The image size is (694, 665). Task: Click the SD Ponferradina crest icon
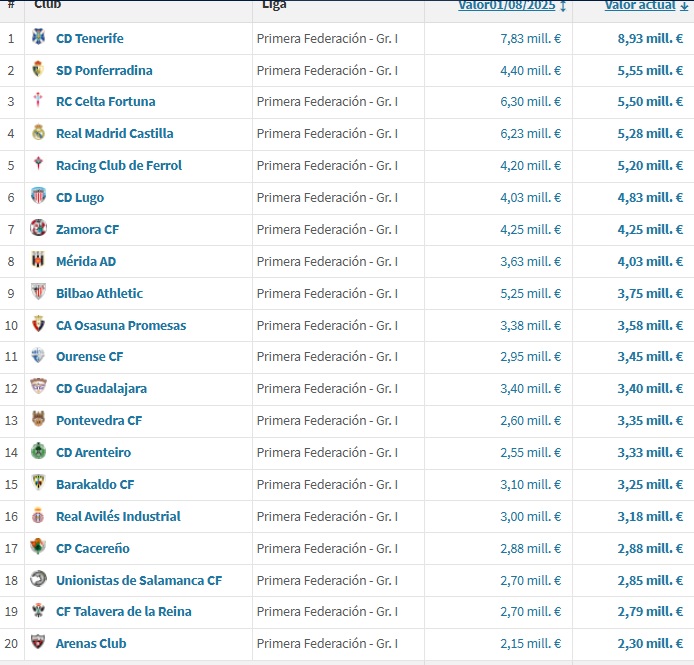click(38, 70)
